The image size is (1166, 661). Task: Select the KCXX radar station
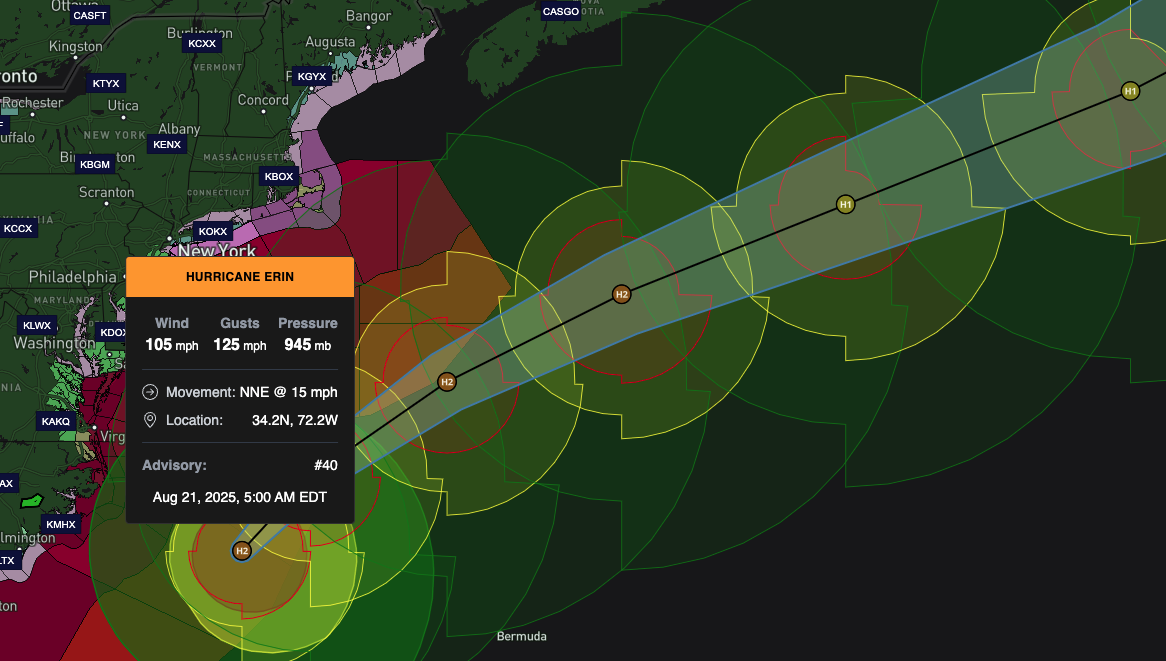pyautogui.click(x=202, y=44)
